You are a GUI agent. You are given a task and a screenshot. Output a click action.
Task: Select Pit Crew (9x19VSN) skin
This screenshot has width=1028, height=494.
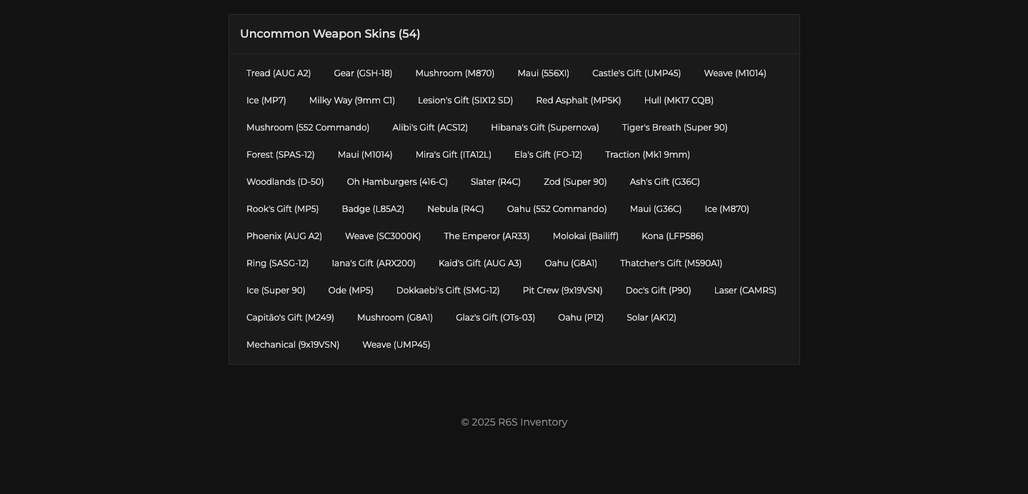click(x=563, y=291)
